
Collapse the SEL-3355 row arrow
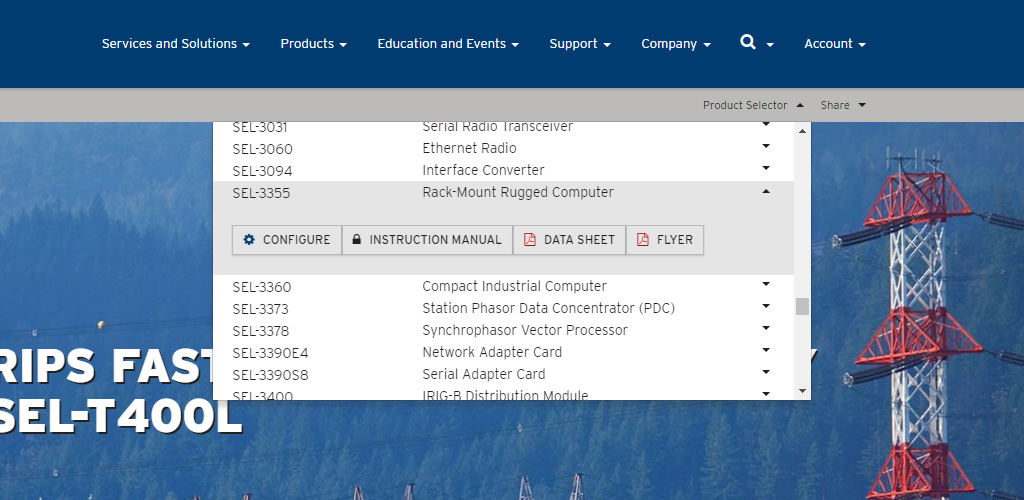(766, 191)
